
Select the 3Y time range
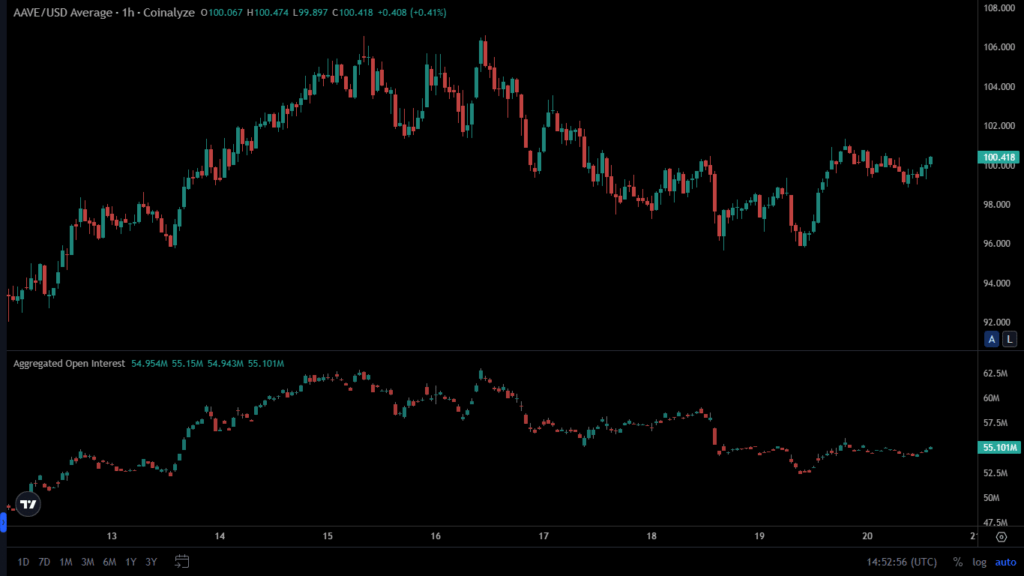(x=151, y=561)
